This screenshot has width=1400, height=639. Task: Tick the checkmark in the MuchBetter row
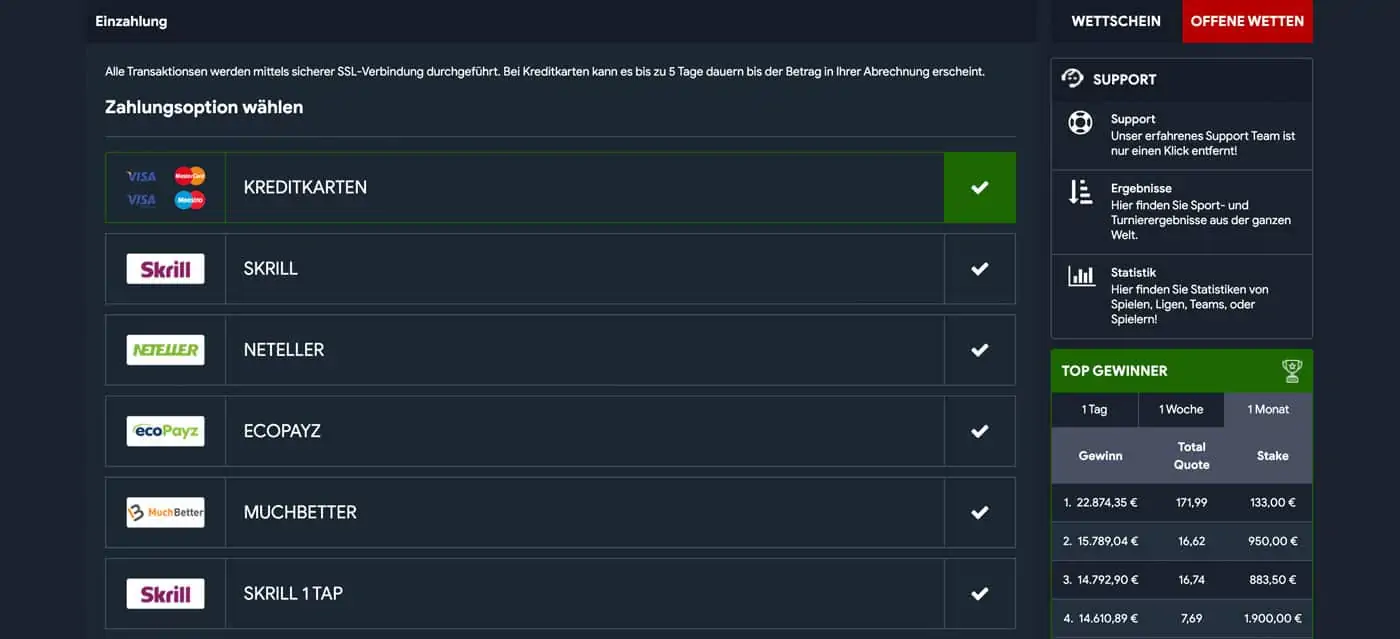pyautogui.click(x=980, y=512)
